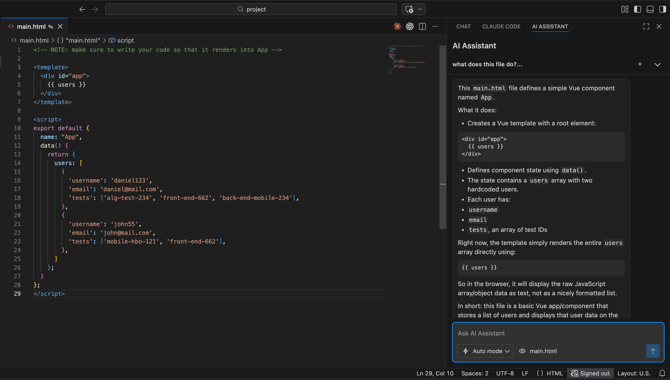This screenshot has width=670, height=380.
Task: Click the 'export default {' code line
Action: click(x=62, y=128)
